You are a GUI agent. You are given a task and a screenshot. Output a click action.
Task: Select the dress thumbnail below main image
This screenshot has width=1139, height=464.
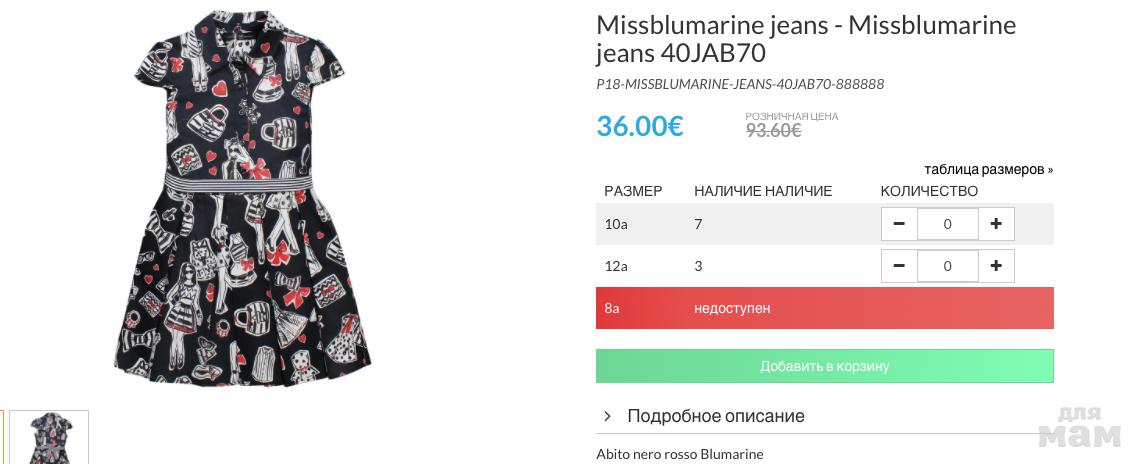(x=49, y=437)
